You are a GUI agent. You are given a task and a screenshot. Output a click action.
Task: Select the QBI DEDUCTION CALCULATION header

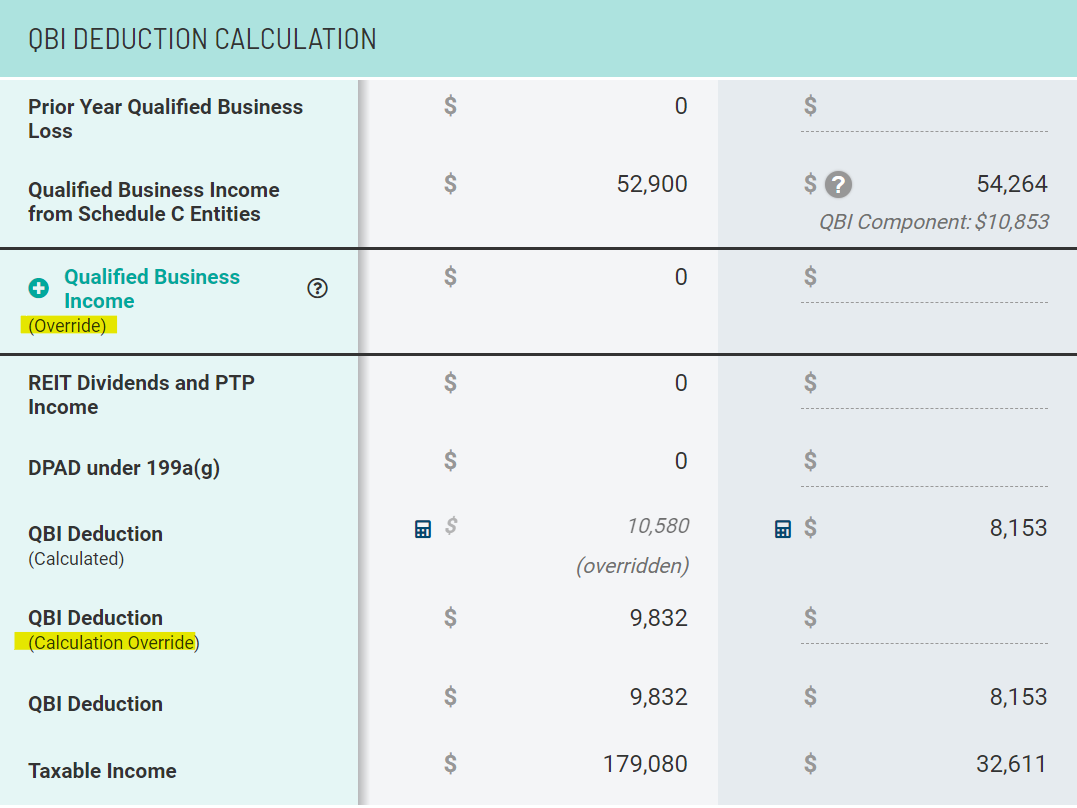[203, 38]
